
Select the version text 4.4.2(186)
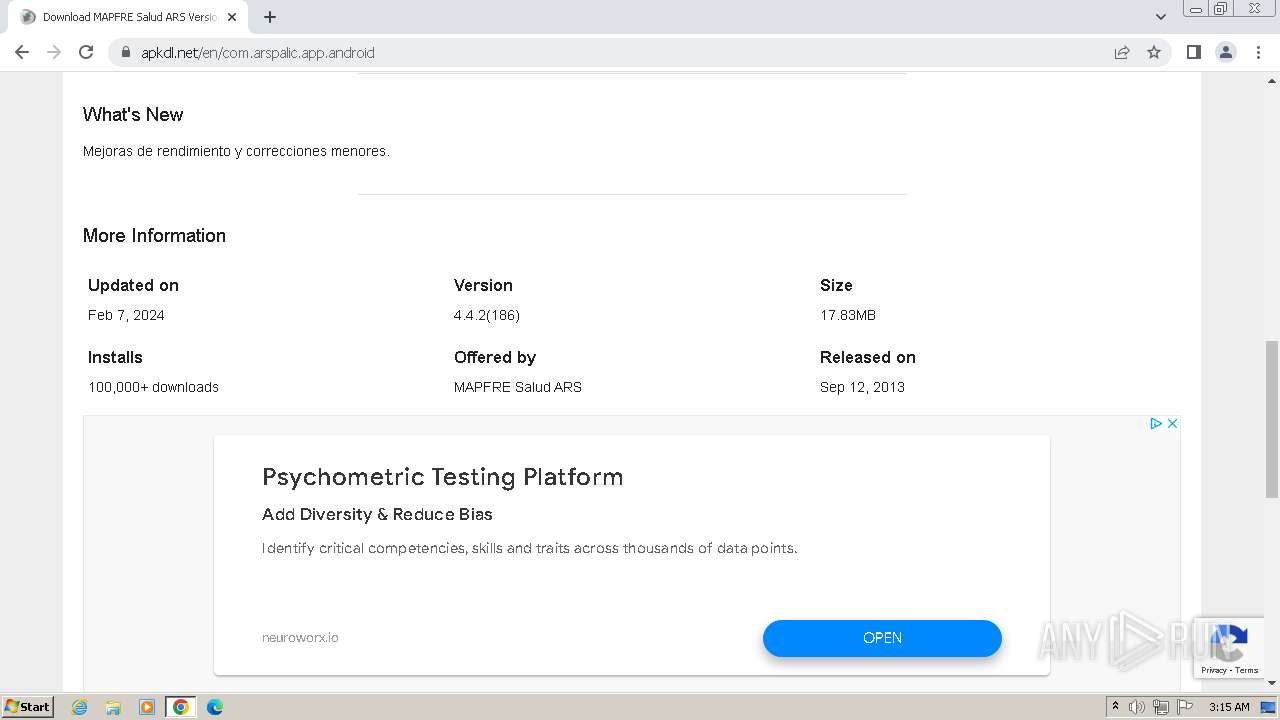[487, 315]
